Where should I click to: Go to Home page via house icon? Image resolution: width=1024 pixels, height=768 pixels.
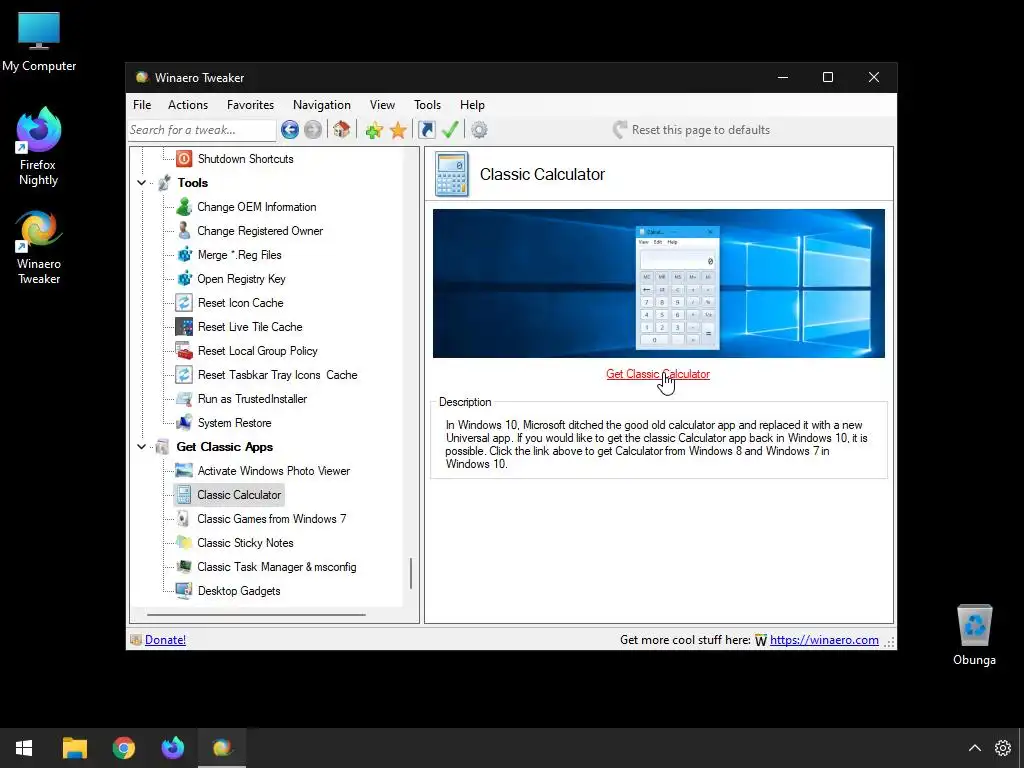tap(342, 129)
